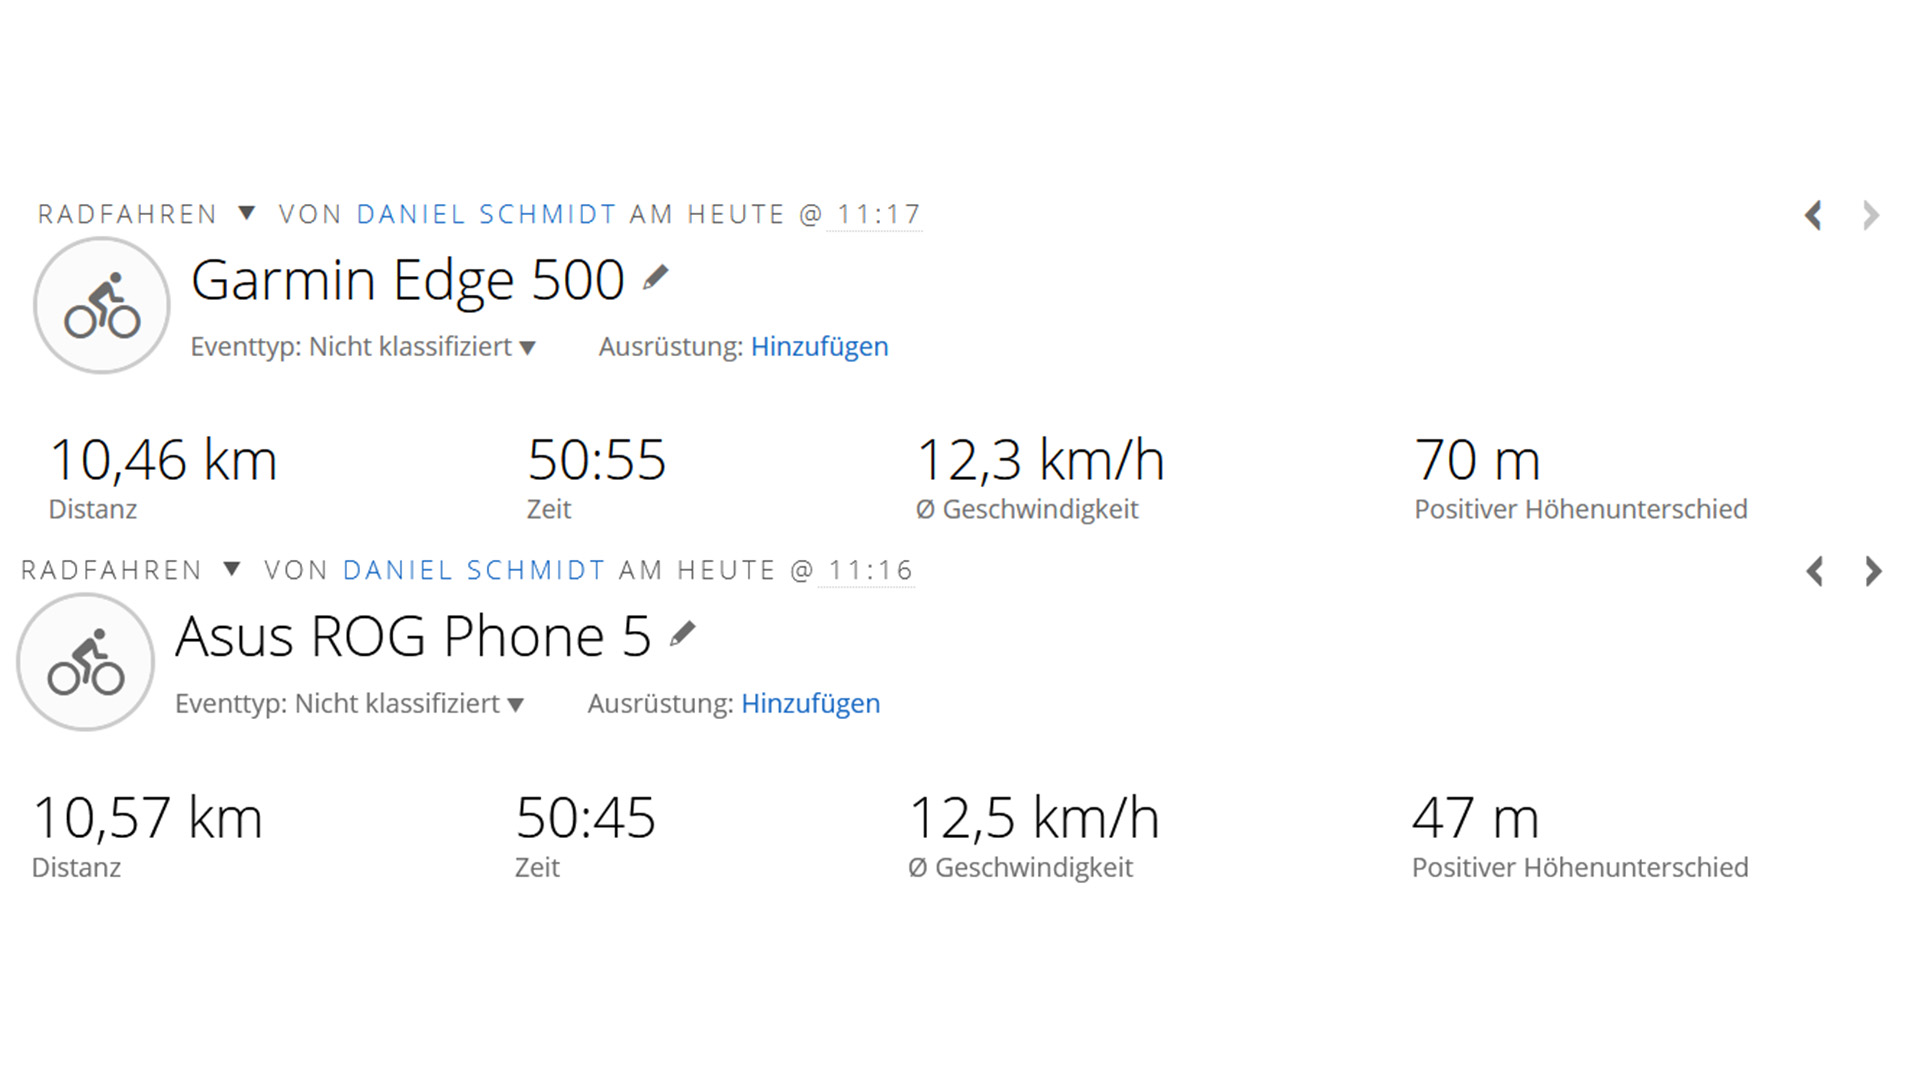Click Hinzufügen to add equipment to Garmin activity

click(819, 347)
